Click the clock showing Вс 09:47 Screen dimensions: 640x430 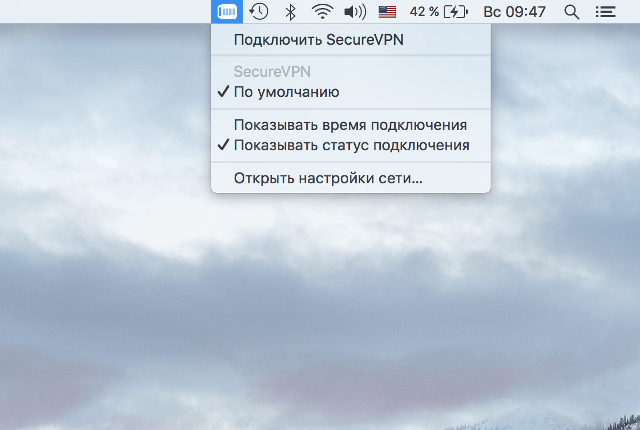pyautogui.click(x=514, y=12)
